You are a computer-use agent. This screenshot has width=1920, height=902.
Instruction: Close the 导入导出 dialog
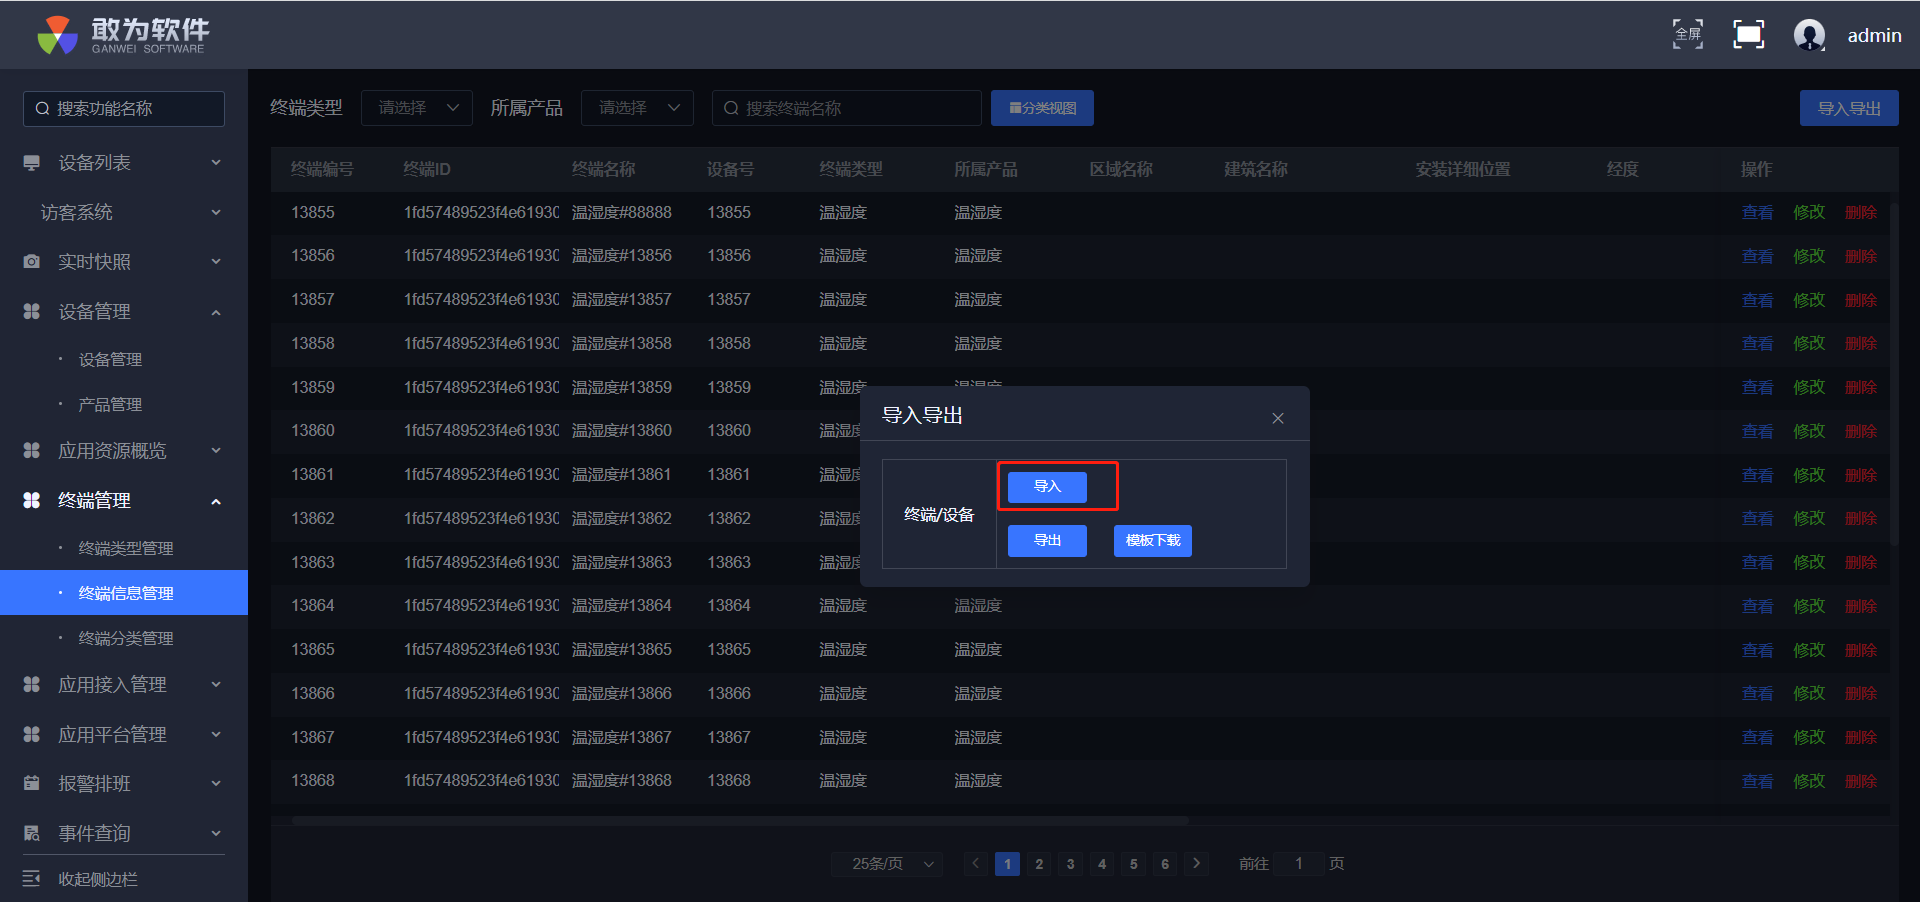[x=1277, y=418]
